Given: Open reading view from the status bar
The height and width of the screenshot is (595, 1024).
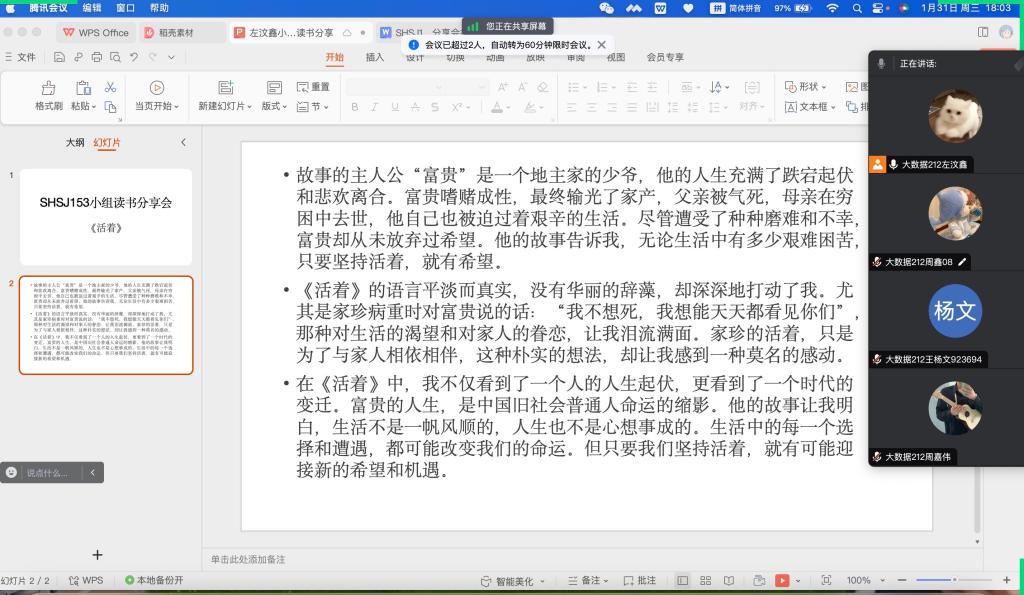Looking at the screenshot, I should click(730, 580).
